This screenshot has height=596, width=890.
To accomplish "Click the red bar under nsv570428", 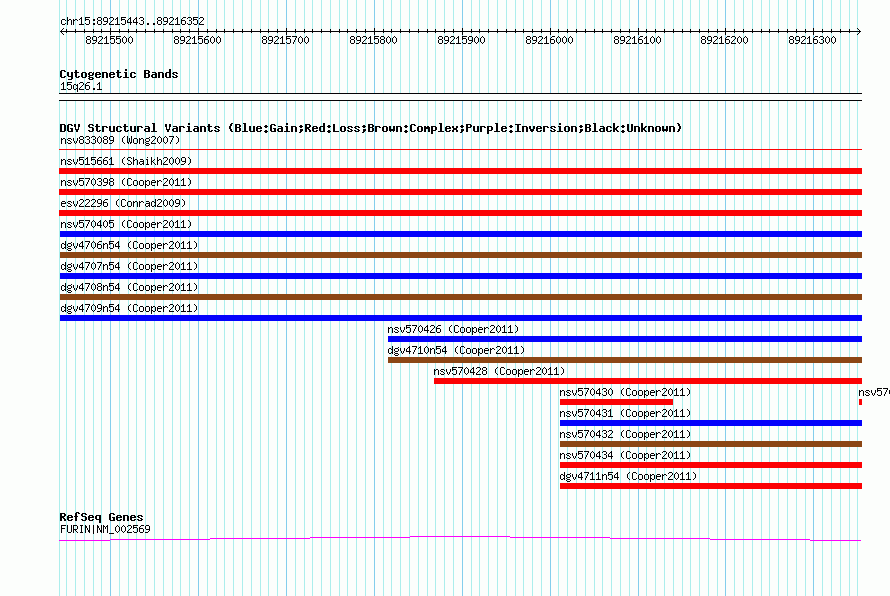I will click(648, 381).
